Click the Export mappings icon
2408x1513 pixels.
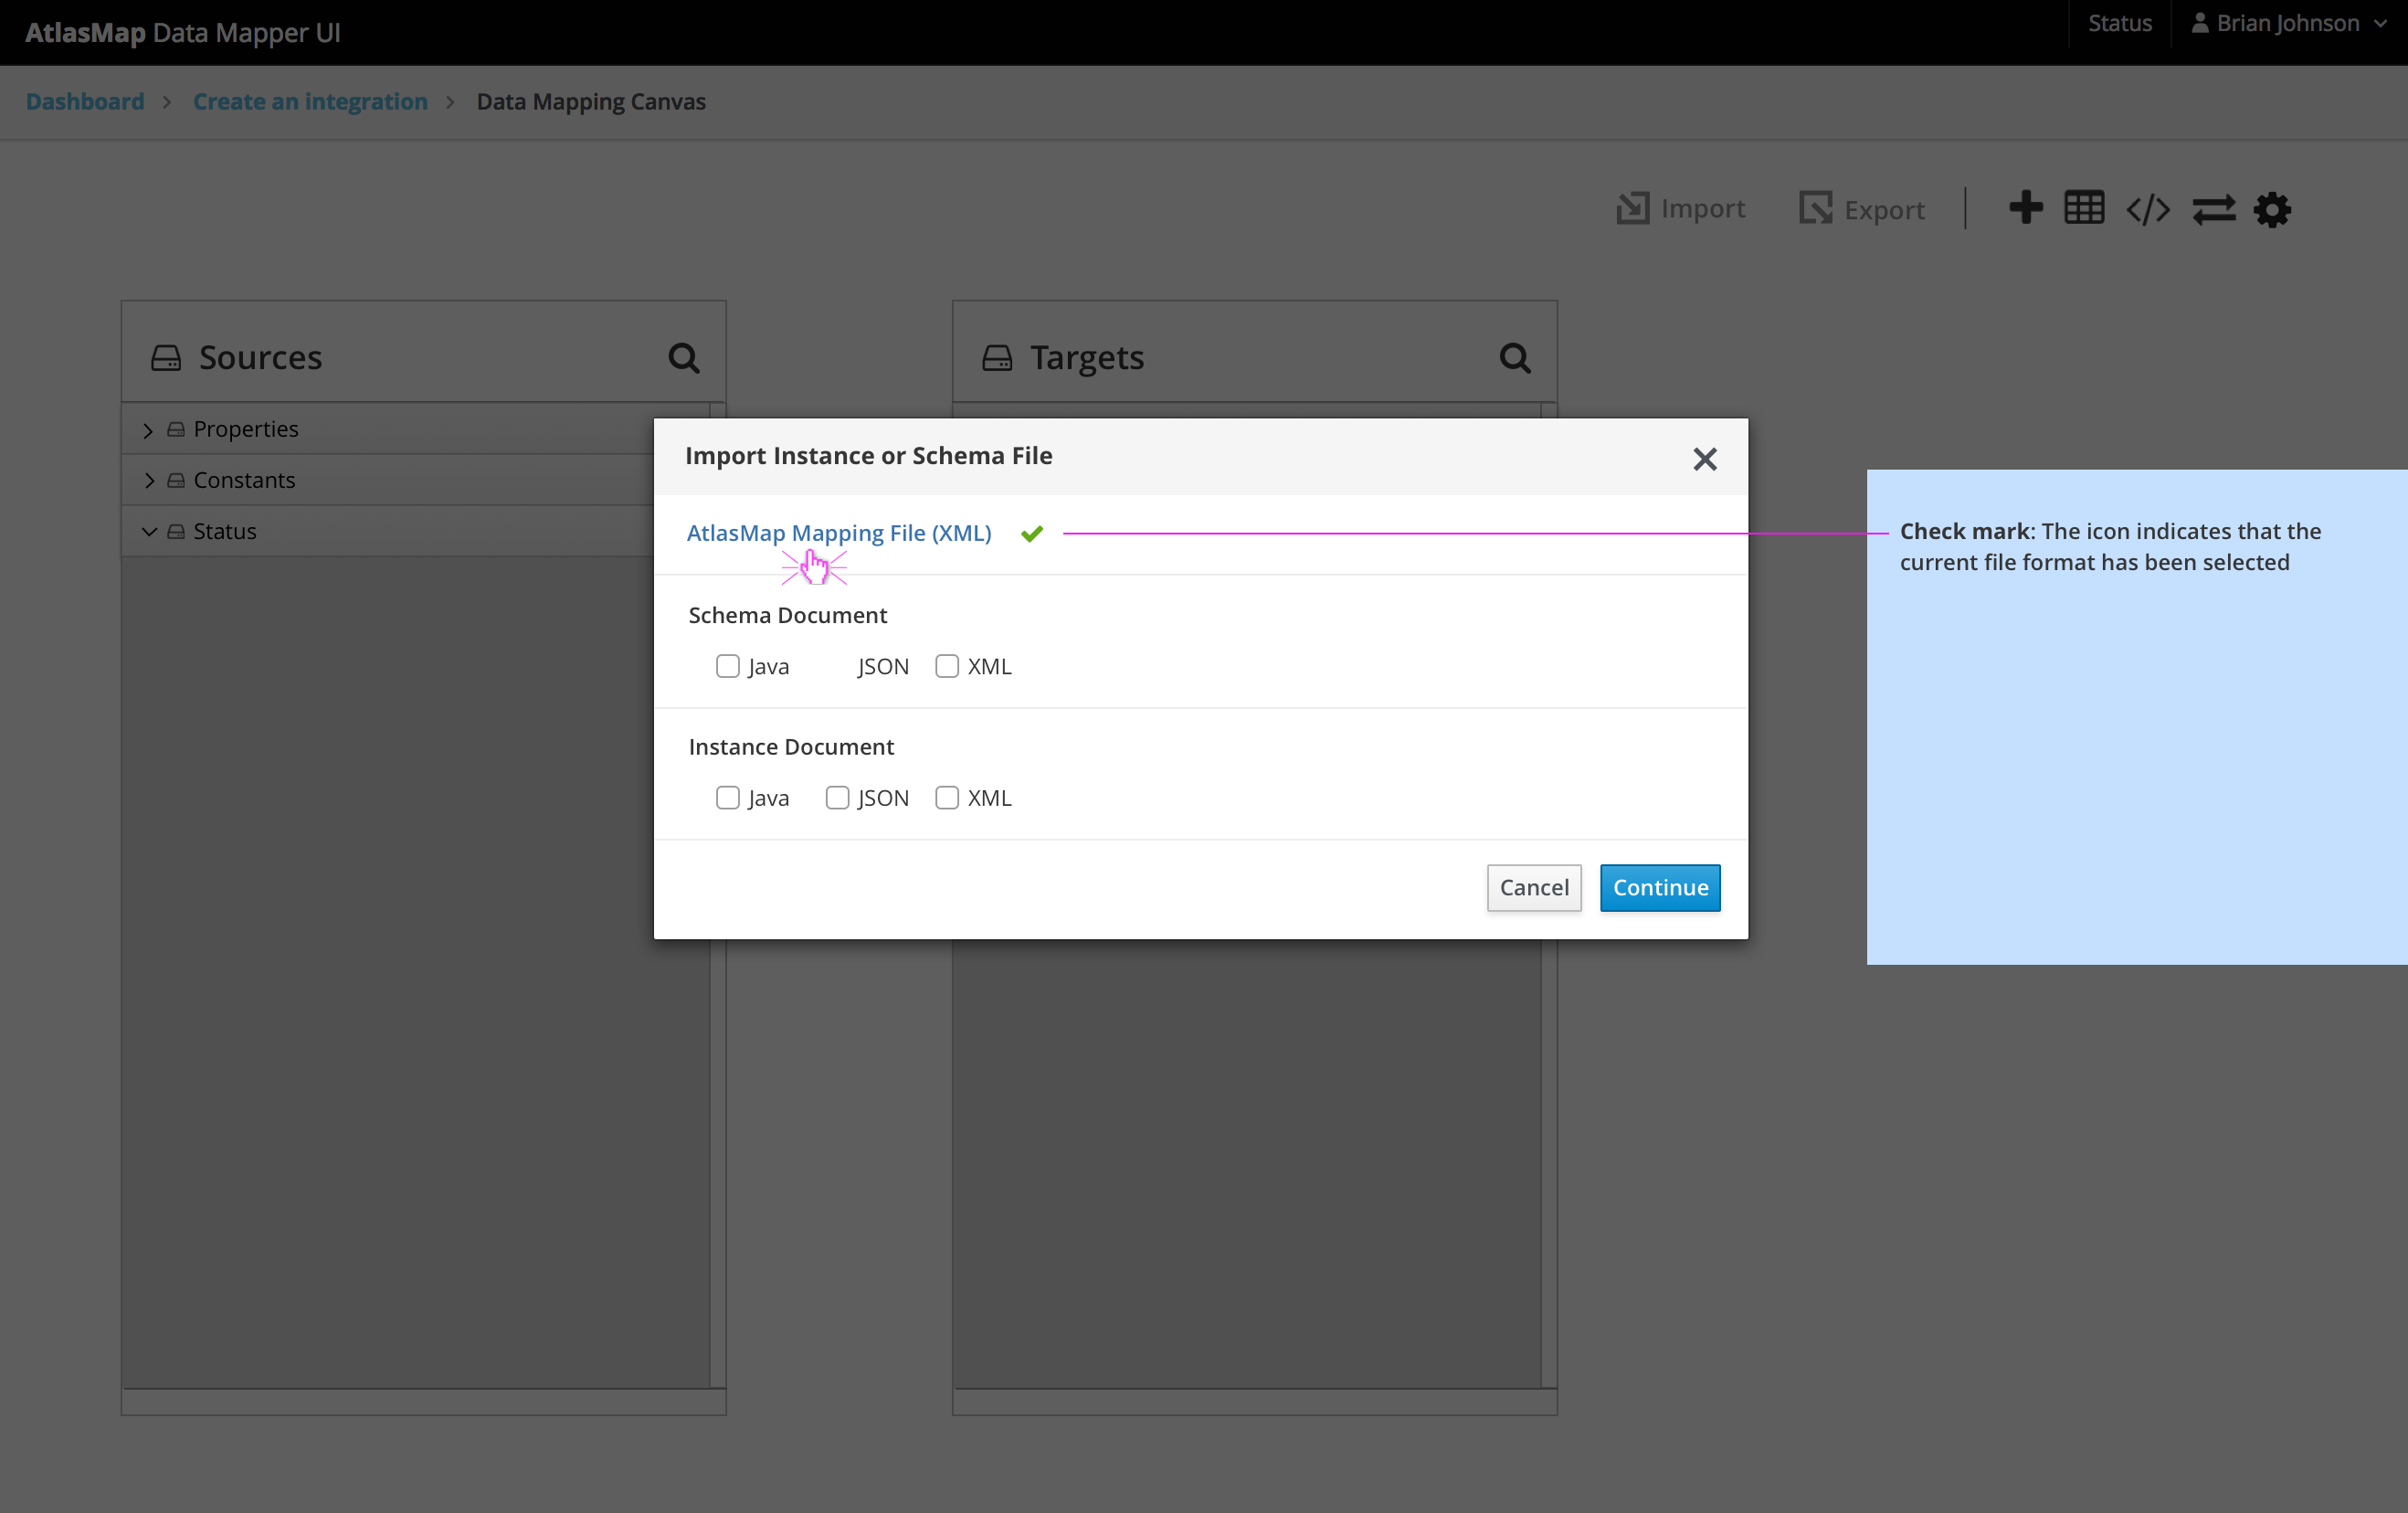click(x=1861, y=208)
